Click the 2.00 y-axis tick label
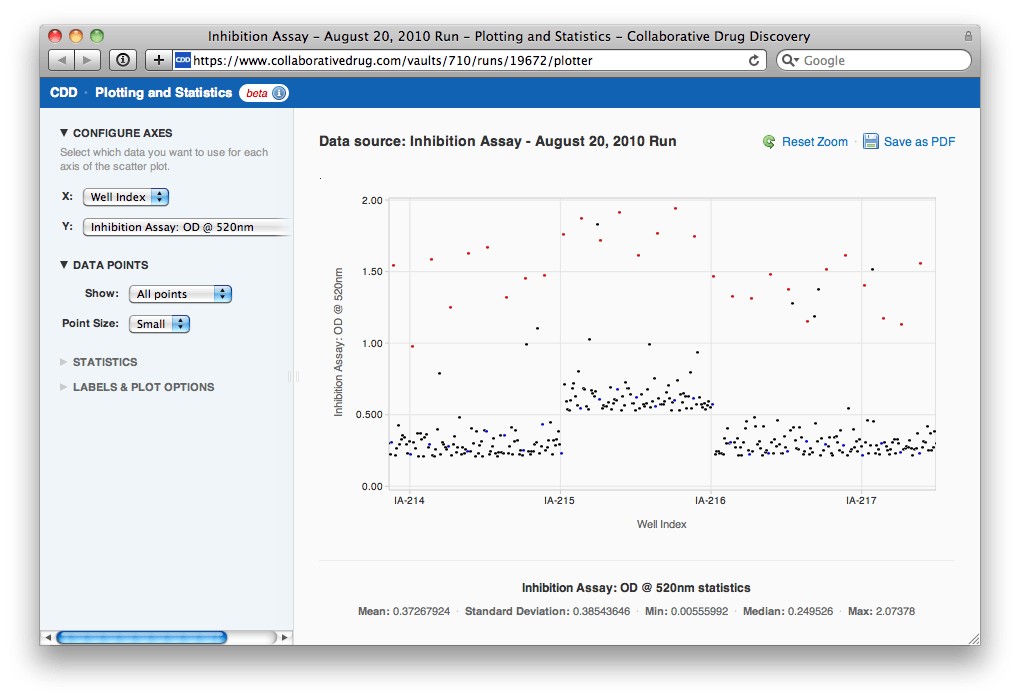 [x=372, y=200]
